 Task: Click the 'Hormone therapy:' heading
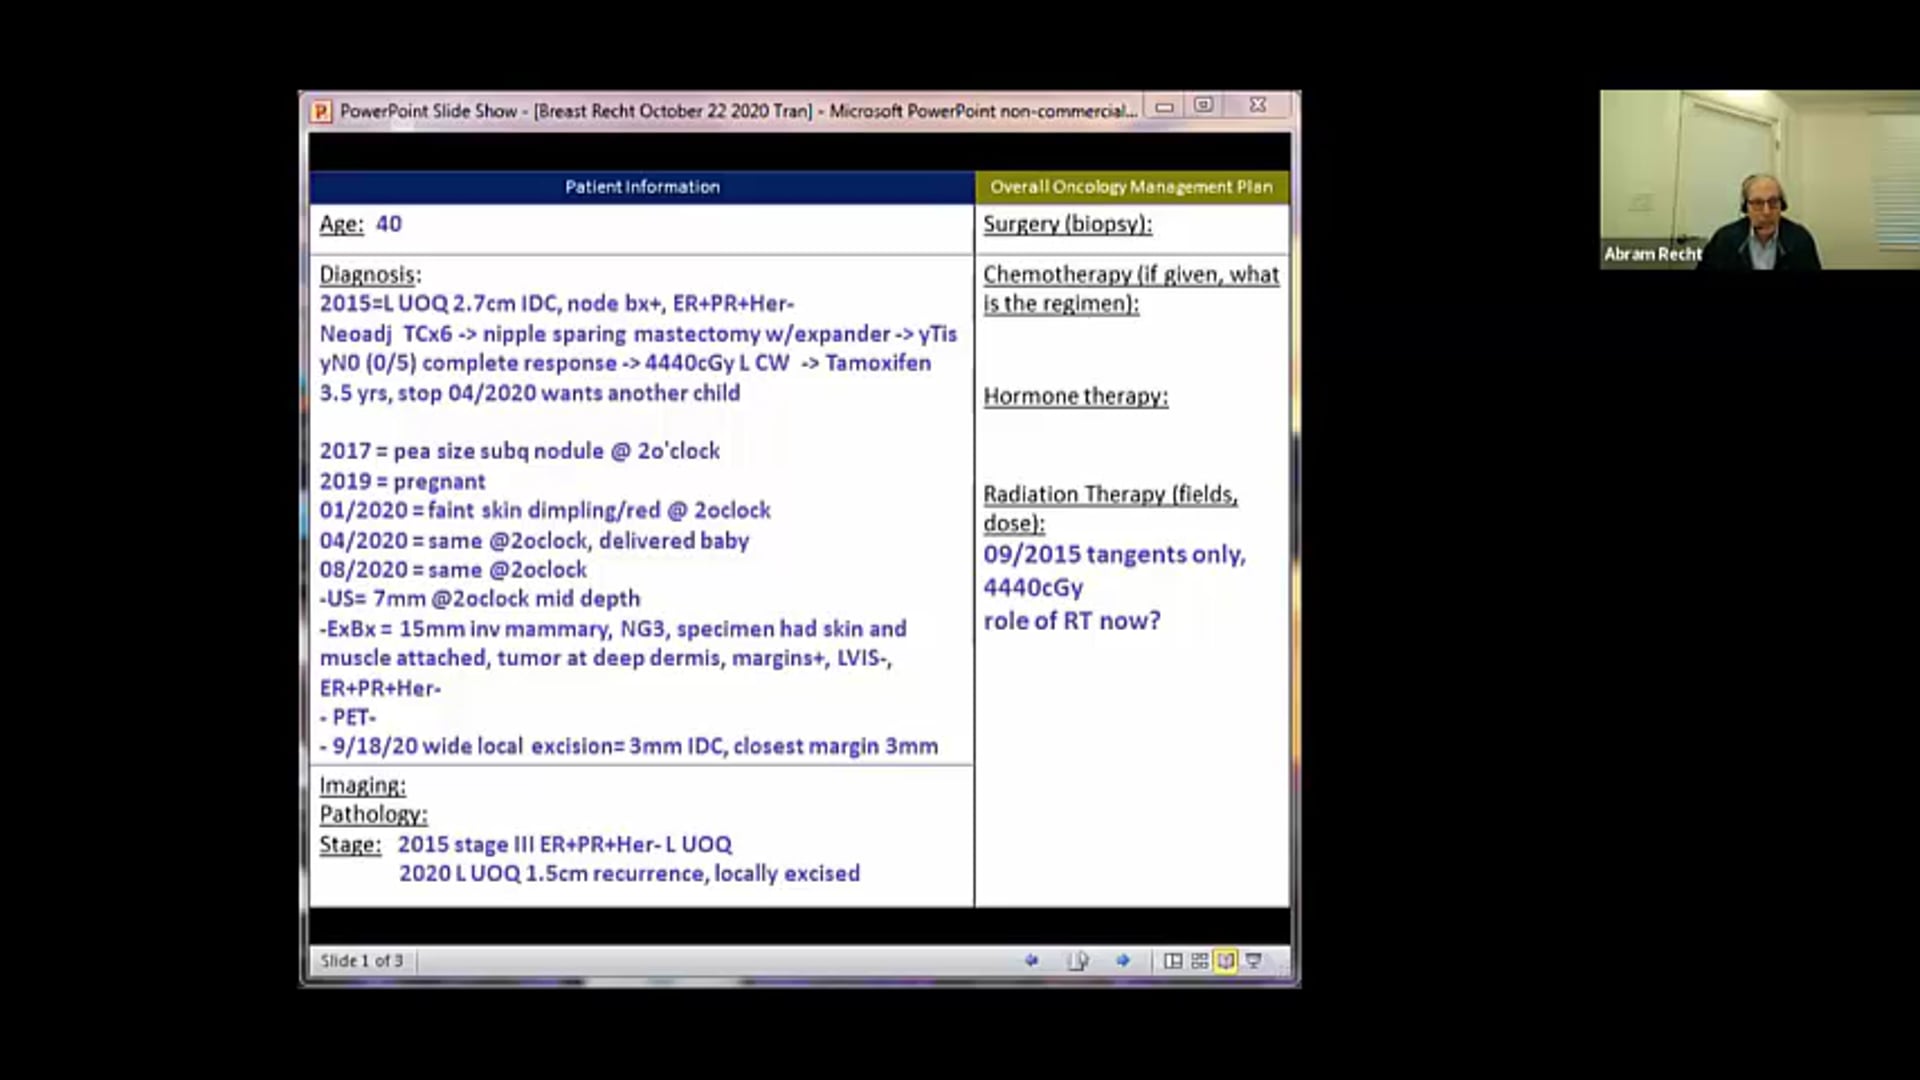1075,396
